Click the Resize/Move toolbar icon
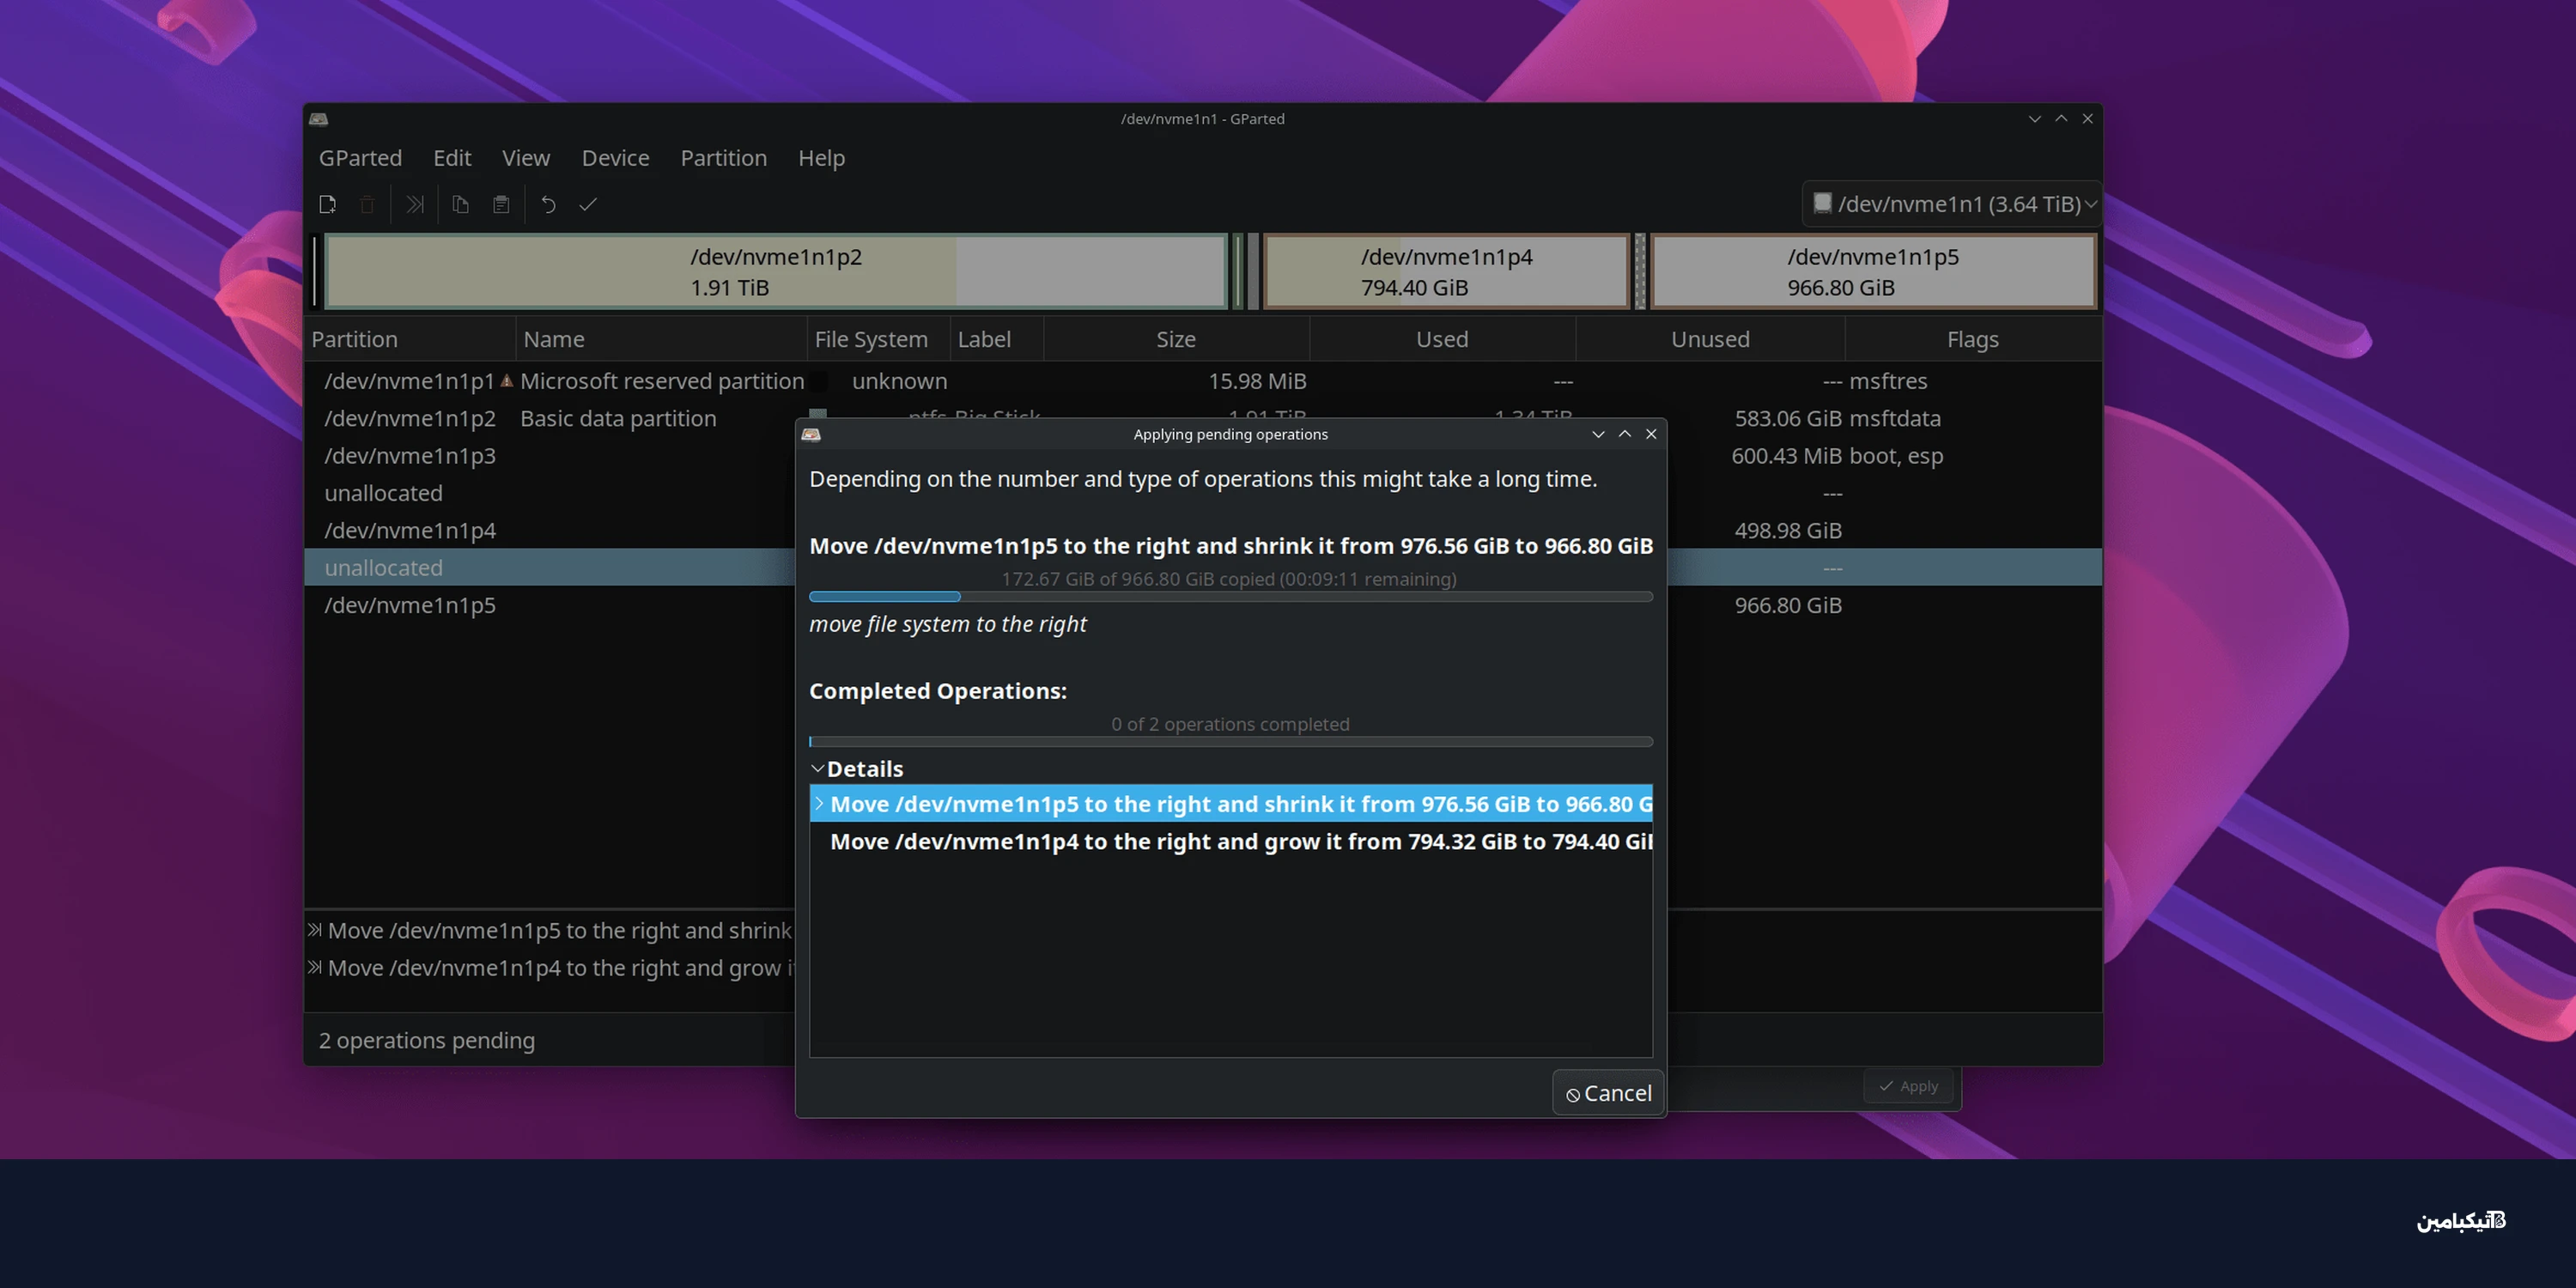 (x=414, y=204)
